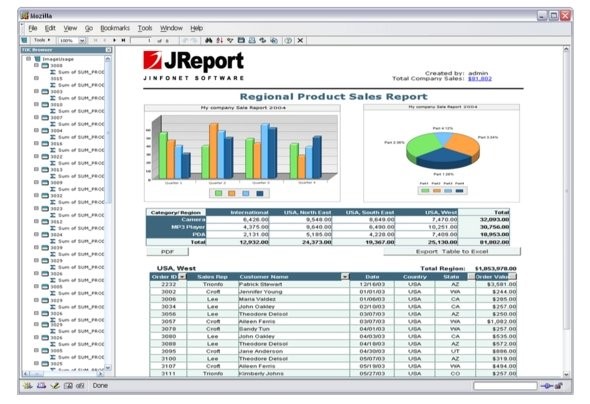The image size is (590, 404).
Task: Click the binoculars search icon in toolbar
Action: pyautogui.click(x=208, y=40)
